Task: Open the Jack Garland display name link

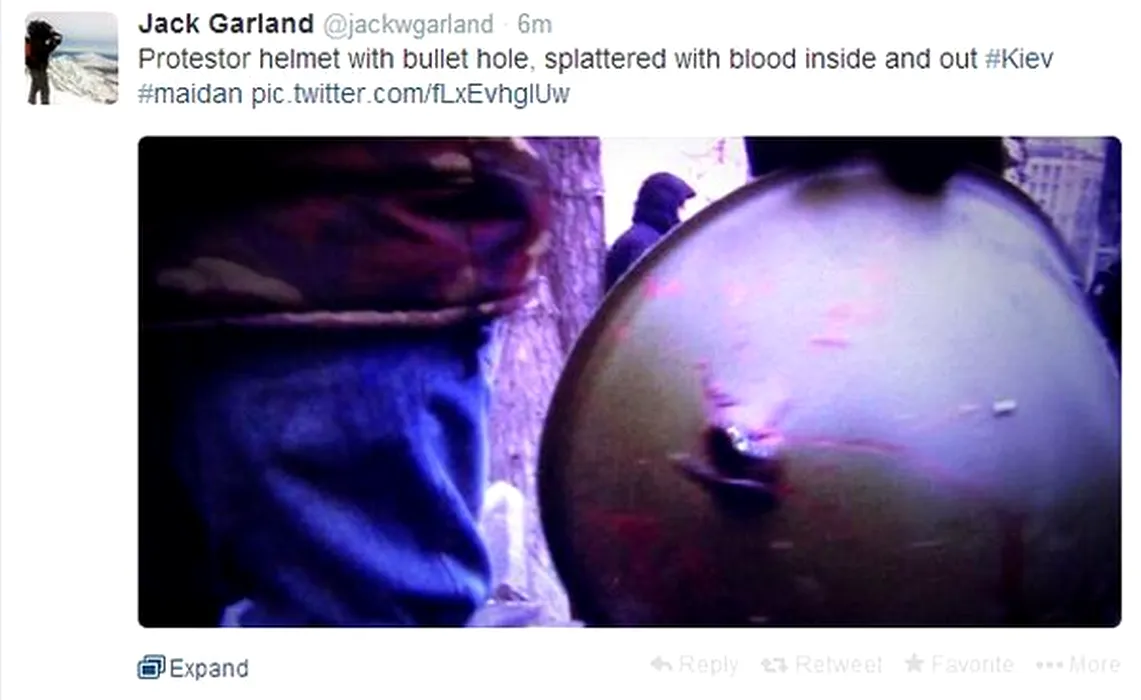Action: pyautogui.click(x=226, y=24)
